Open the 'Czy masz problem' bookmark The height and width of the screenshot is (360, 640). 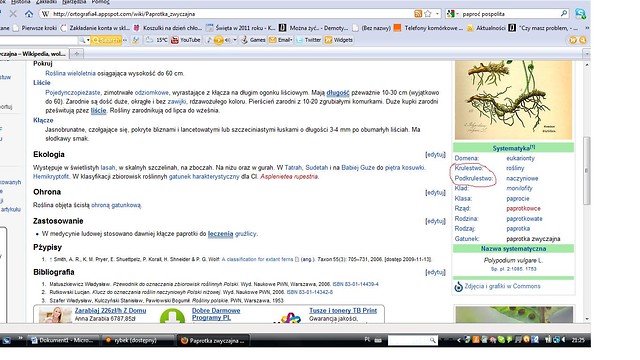click(543, 28)
